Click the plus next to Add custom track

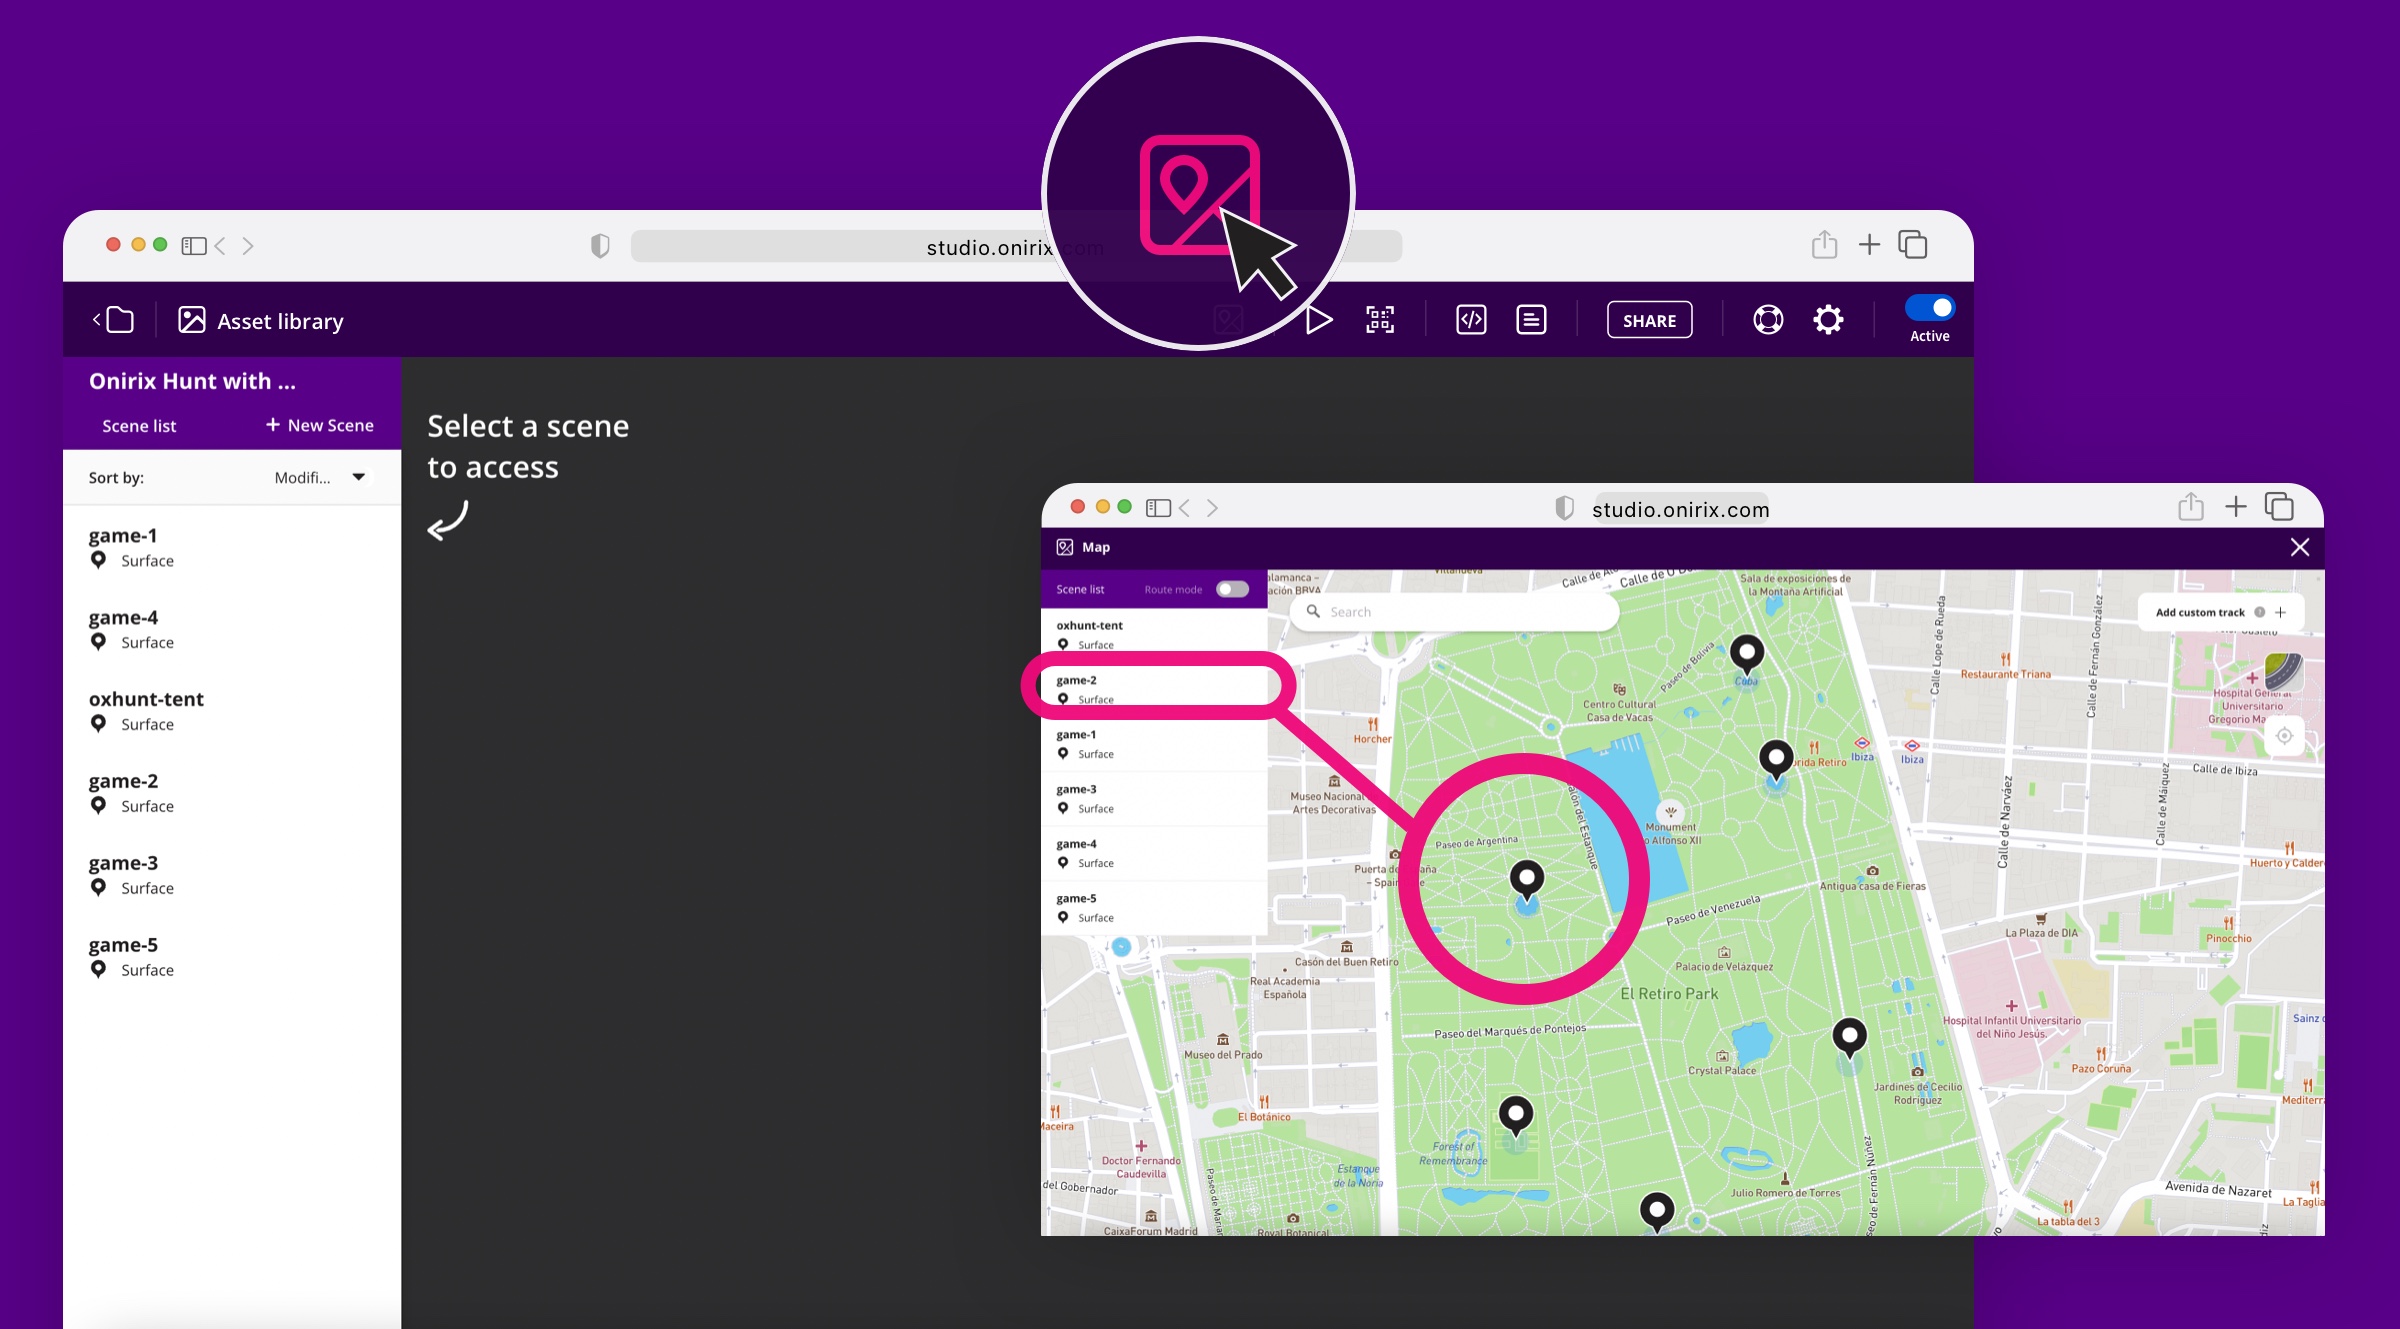[x=2281, y=612]
